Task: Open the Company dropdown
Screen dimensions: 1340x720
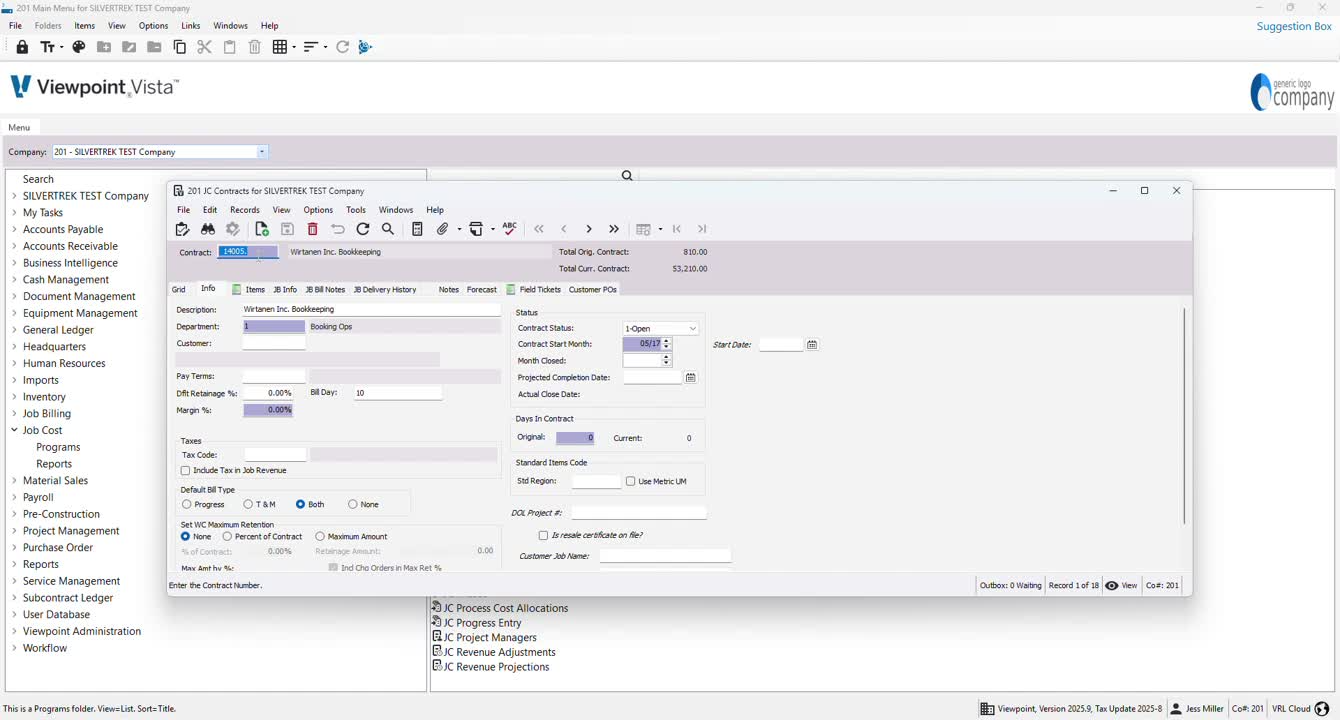Action: (262, 152)
